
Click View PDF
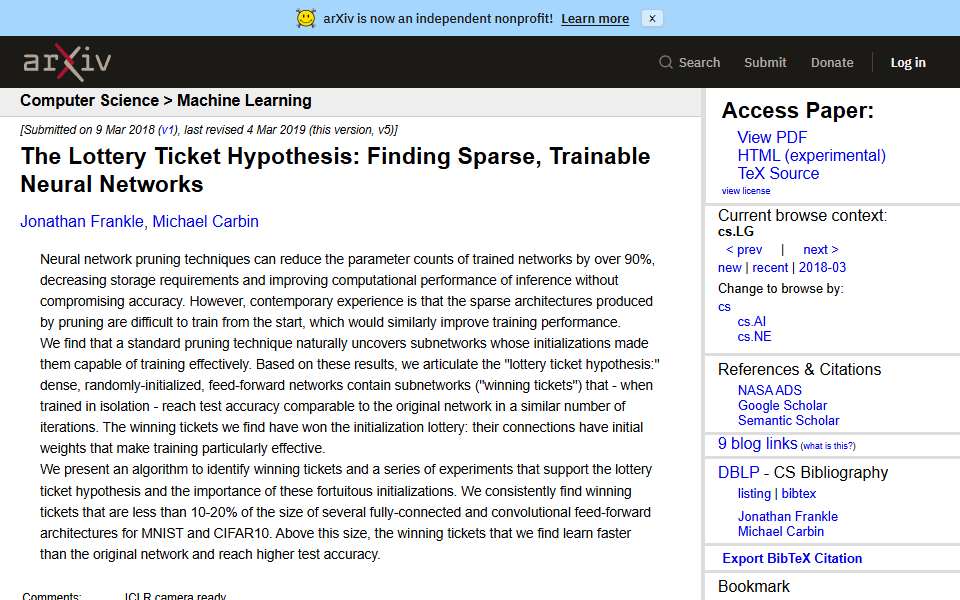(771, 137)
